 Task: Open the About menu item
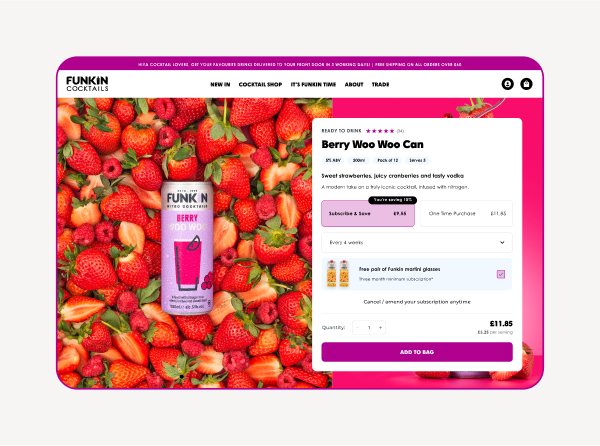coord(354,85)
